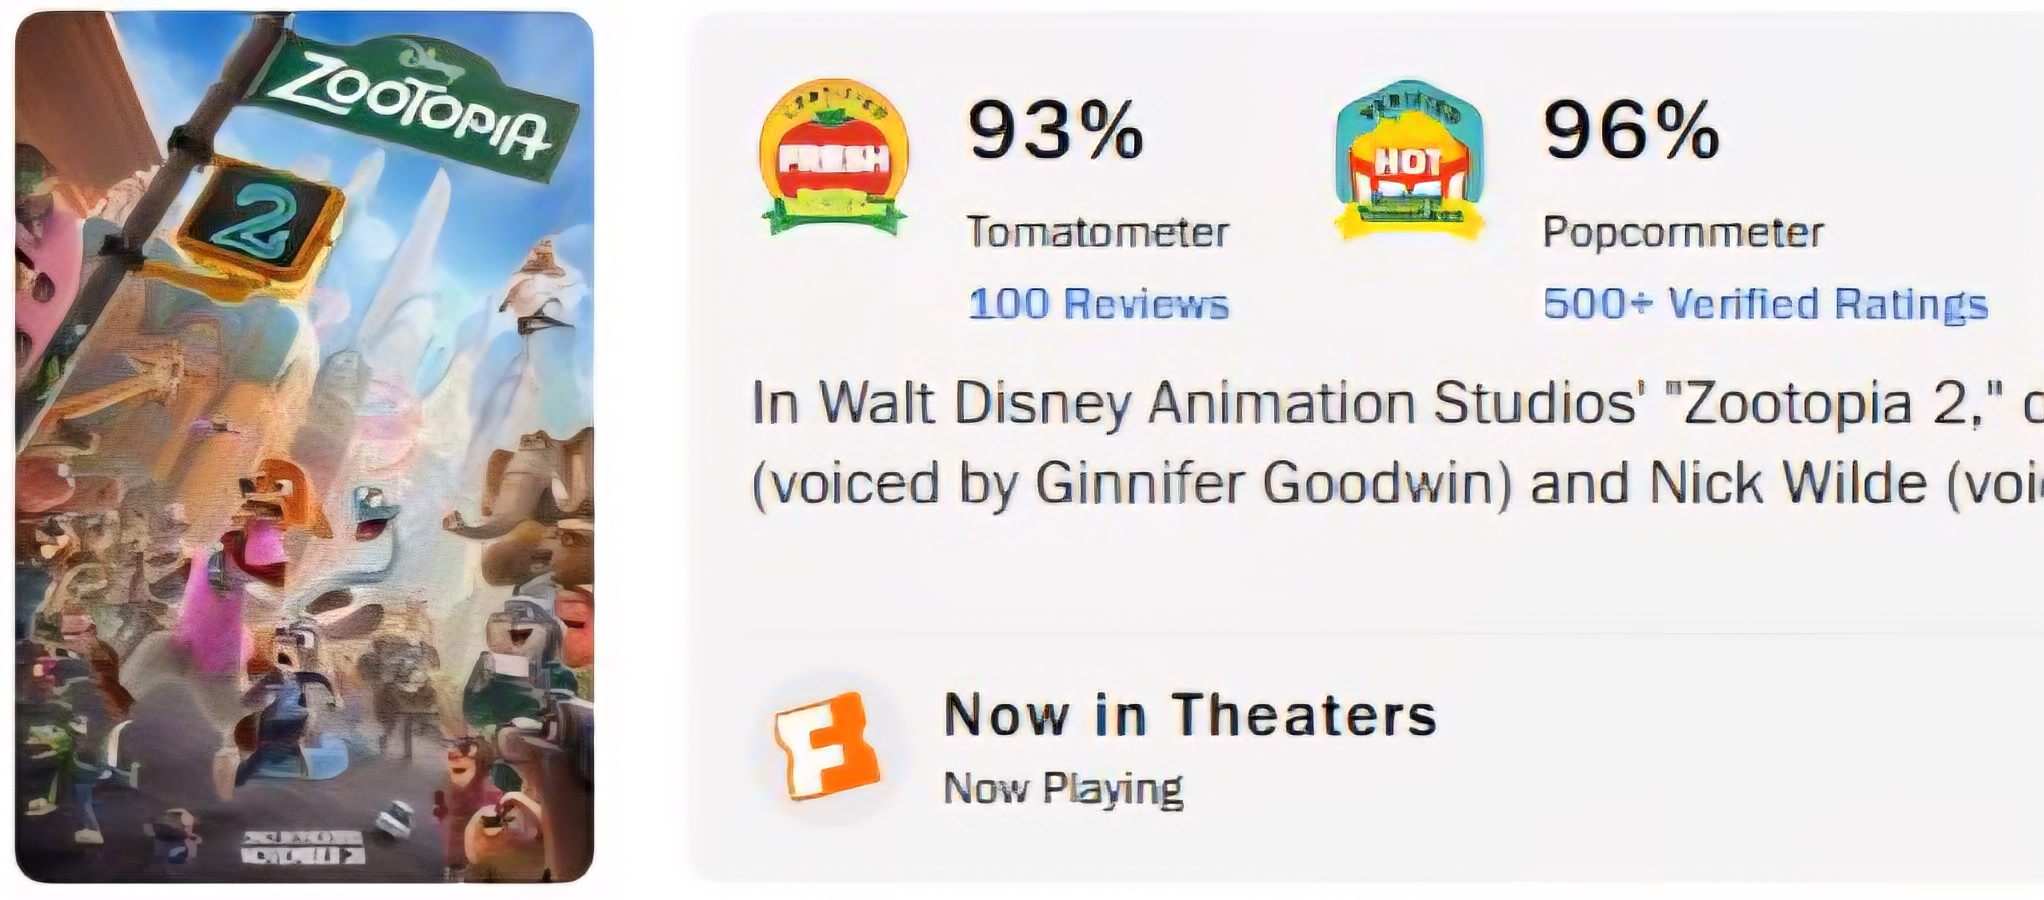Click the Certified Fresh tomato badge
2044x900 pixels.
point(834,157)
